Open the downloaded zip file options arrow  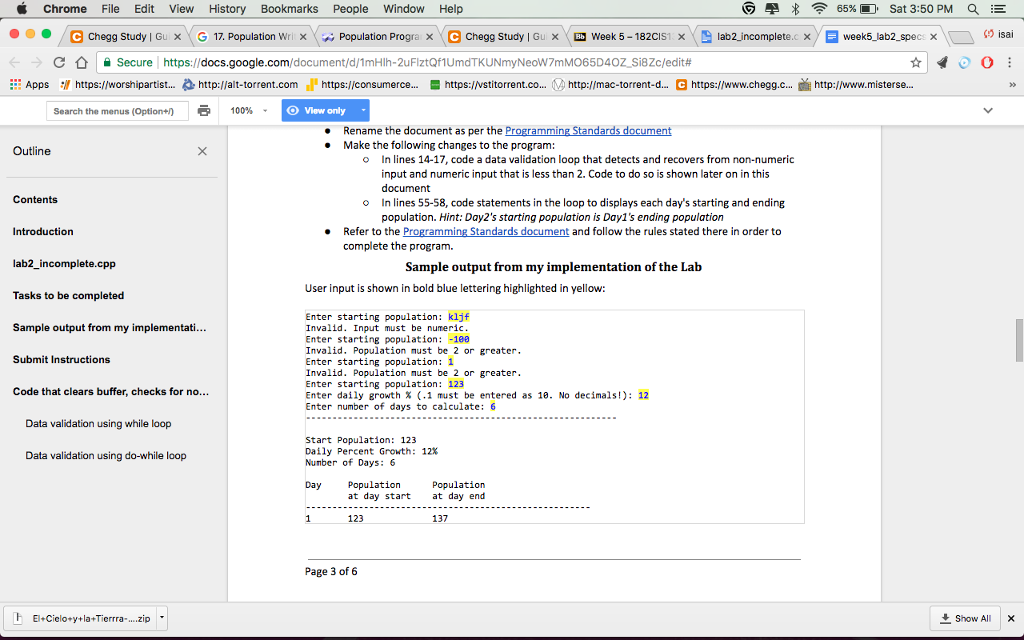163,617
